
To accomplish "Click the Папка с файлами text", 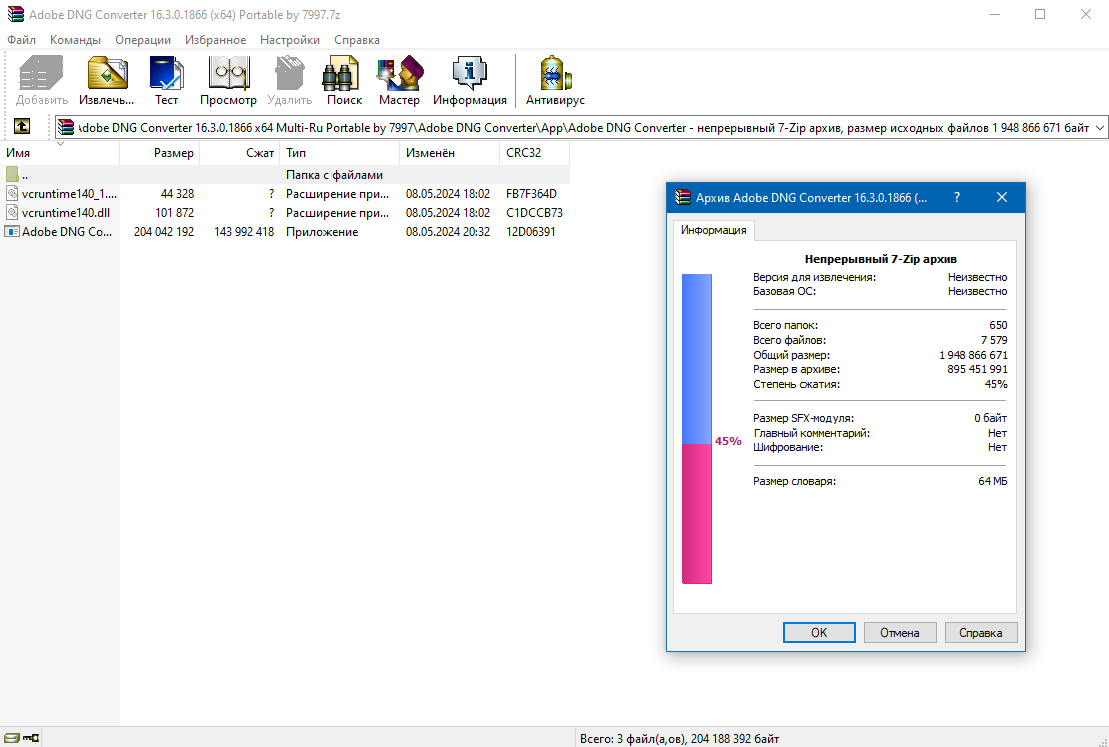I will click(335, 175).
